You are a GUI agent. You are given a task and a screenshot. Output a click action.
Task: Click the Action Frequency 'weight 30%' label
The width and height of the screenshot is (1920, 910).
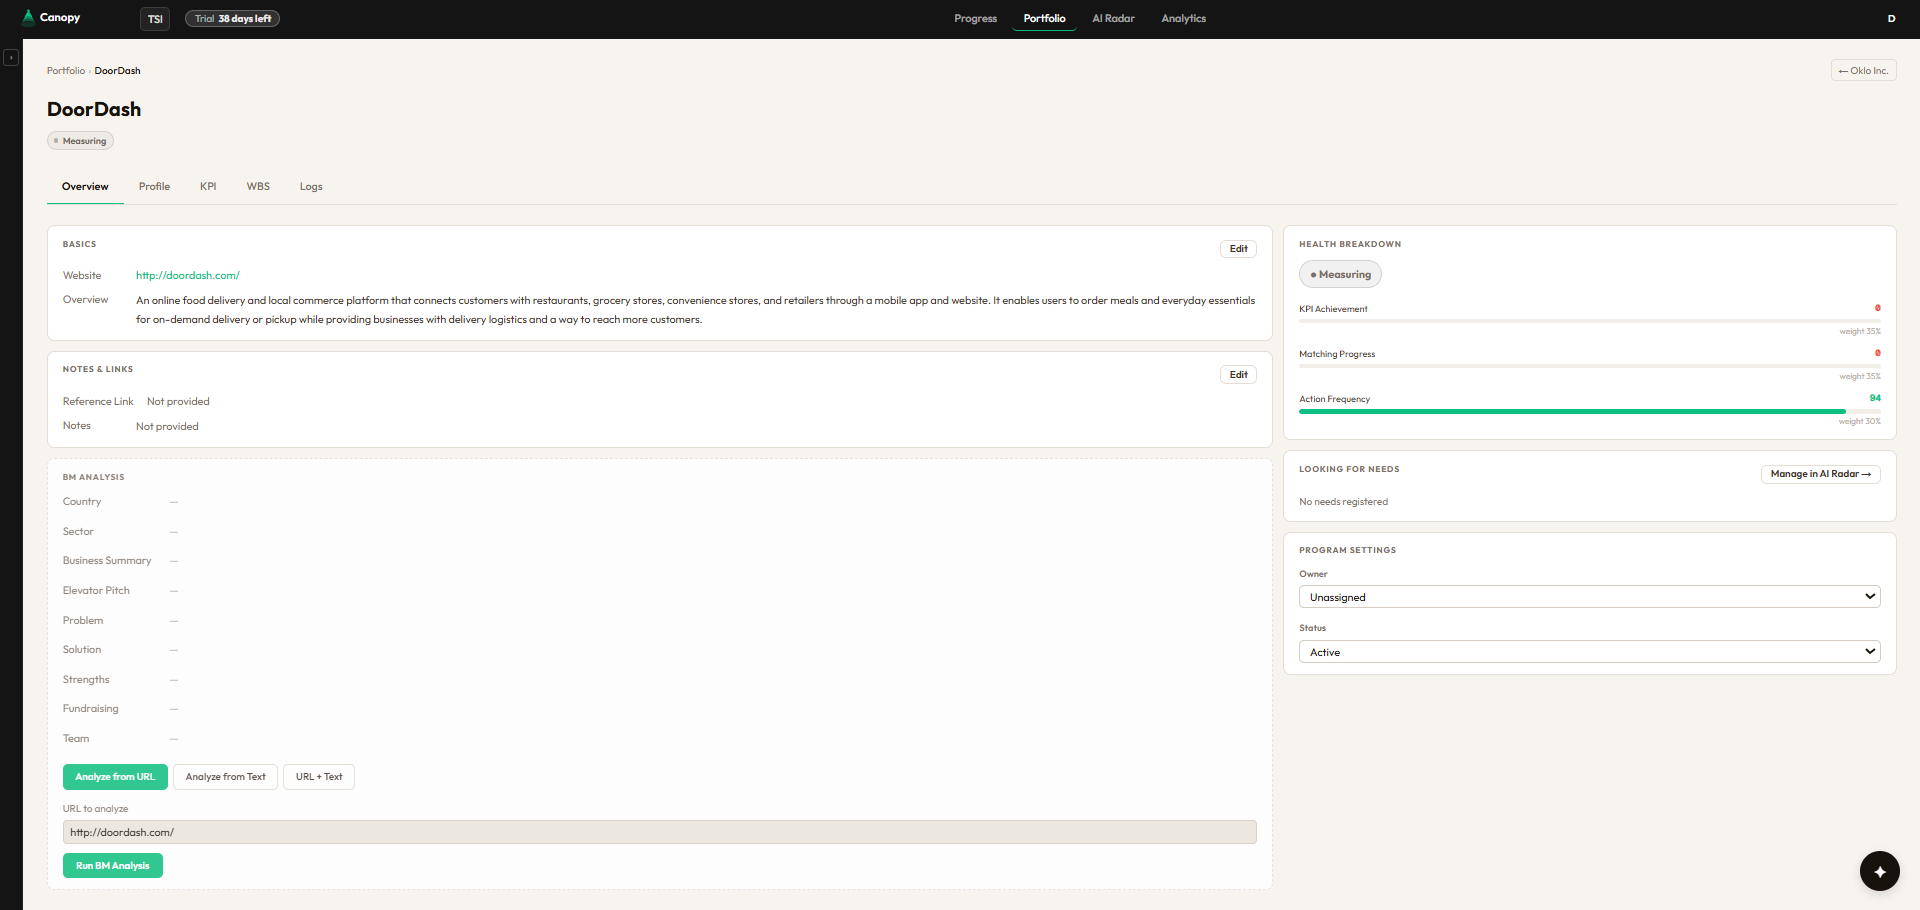click(1860, 422)
